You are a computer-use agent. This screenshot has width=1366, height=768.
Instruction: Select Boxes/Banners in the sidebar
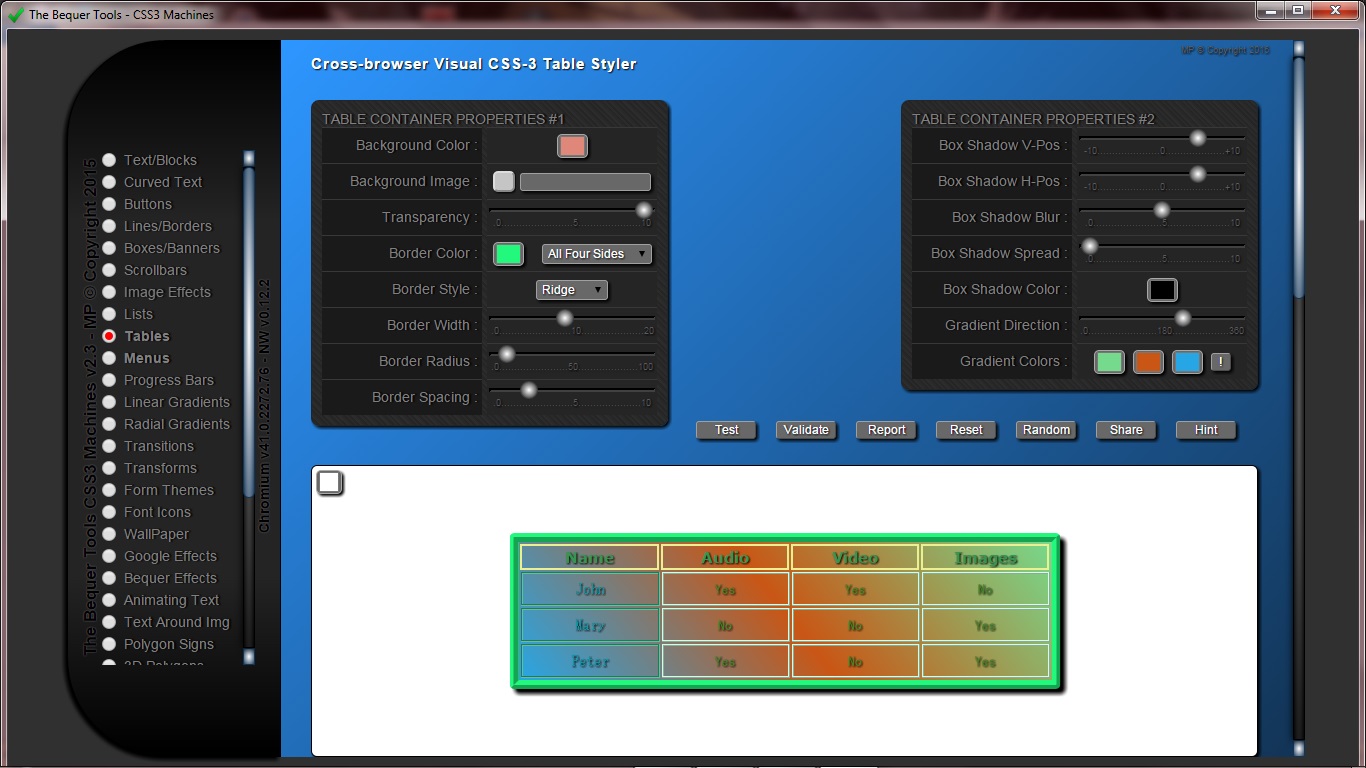point(109,248)
